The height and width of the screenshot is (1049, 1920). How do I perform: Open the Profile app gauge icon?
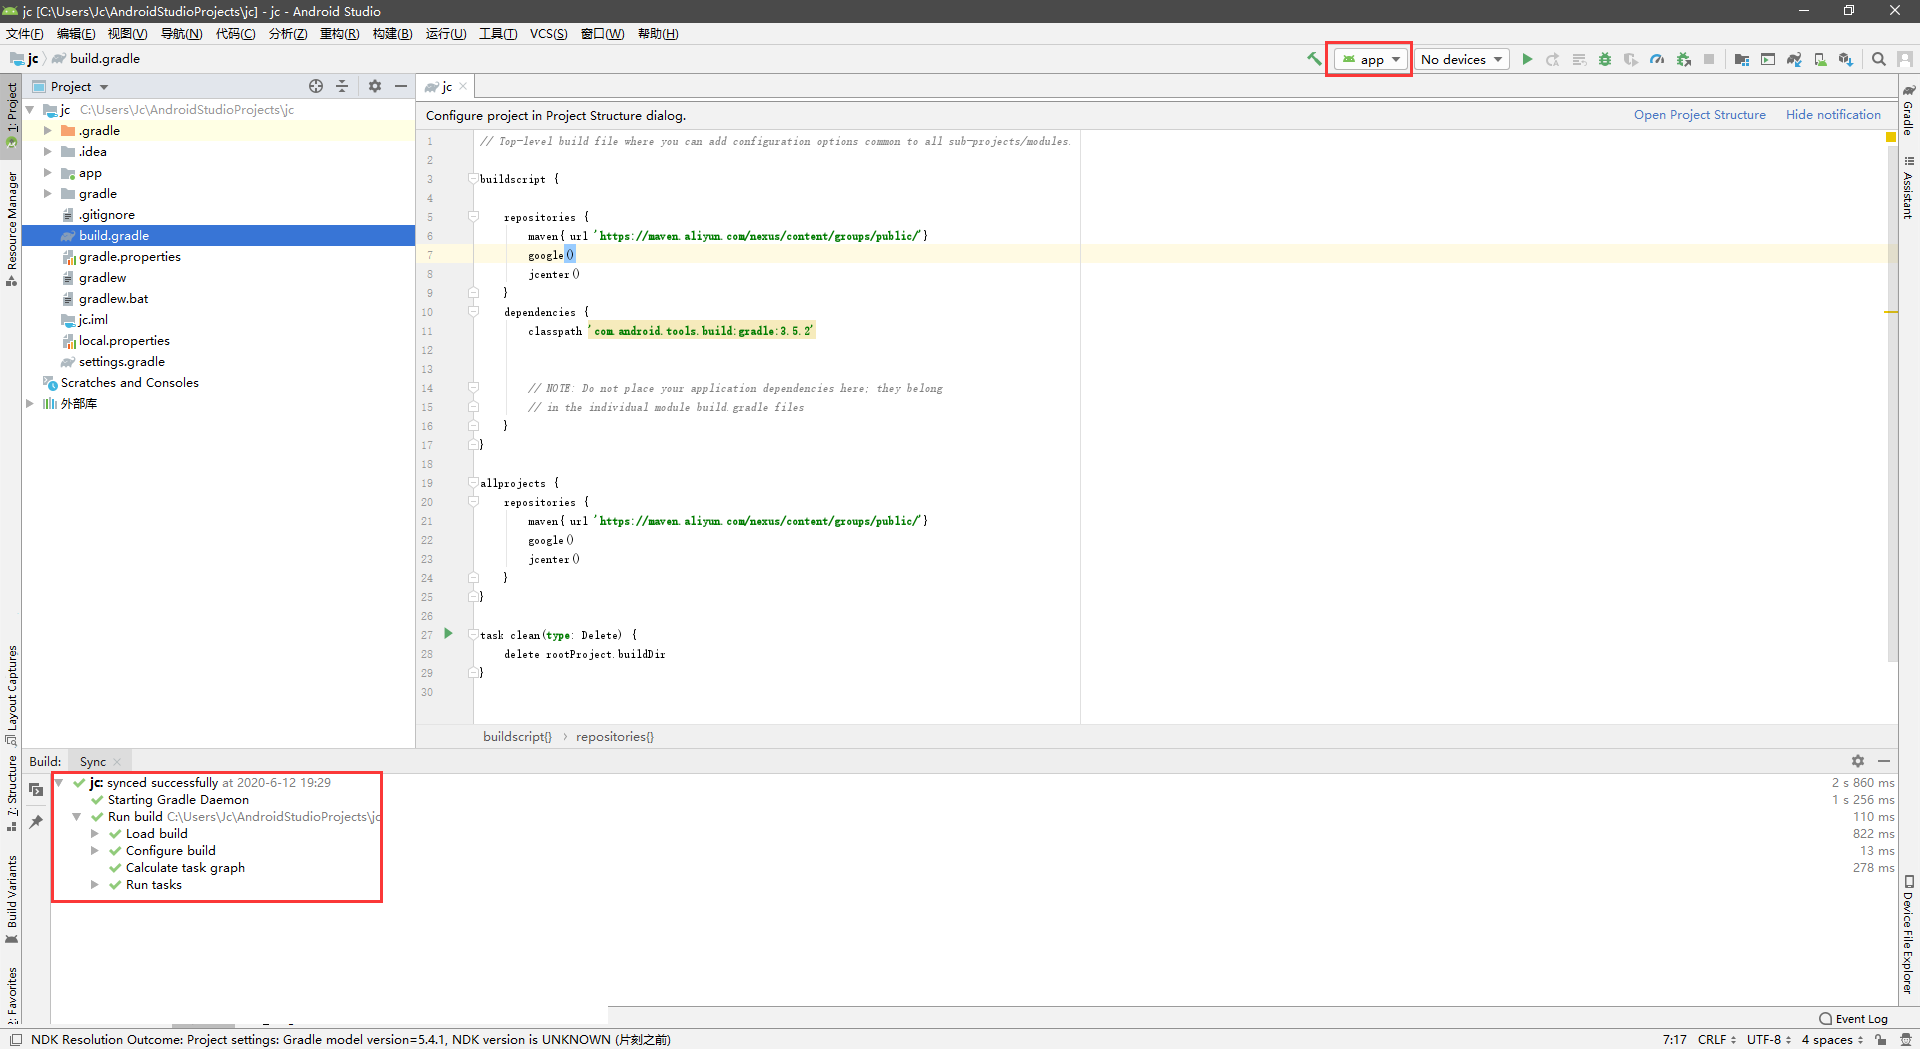(1657, 59)
